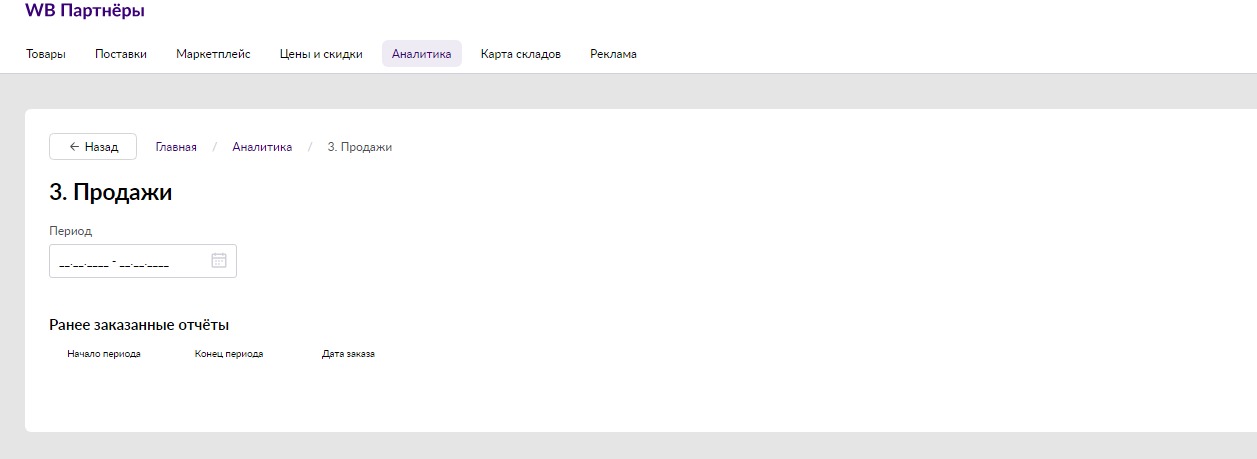Click the Назад back button
This screenshot has width=1257, height=459.
[x=93, y=146]
